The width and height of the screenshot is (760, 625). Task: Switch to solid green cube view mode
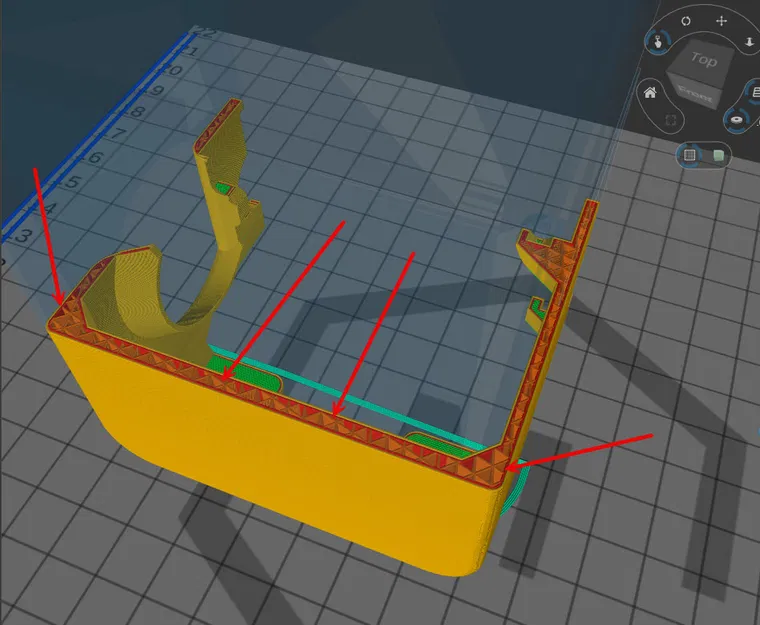coord(718,155)
